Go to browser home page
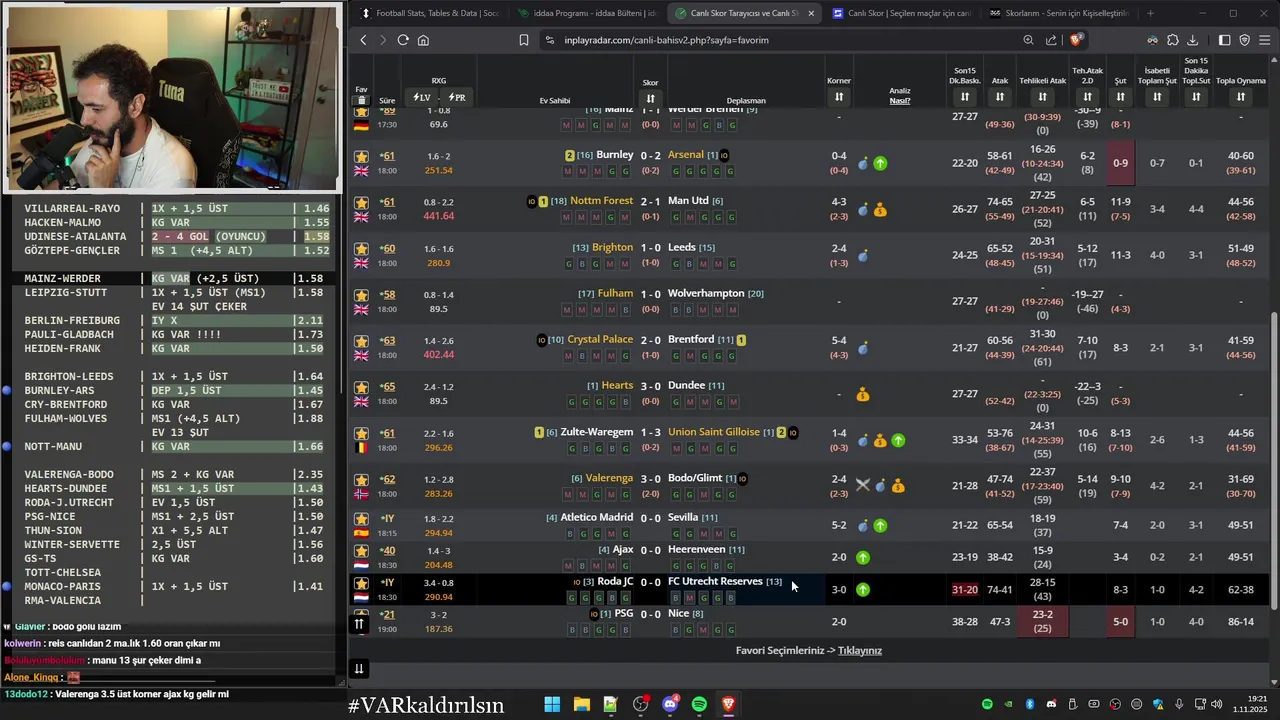The width and height of the screenshot is (1280, 720). pos(424,40)
